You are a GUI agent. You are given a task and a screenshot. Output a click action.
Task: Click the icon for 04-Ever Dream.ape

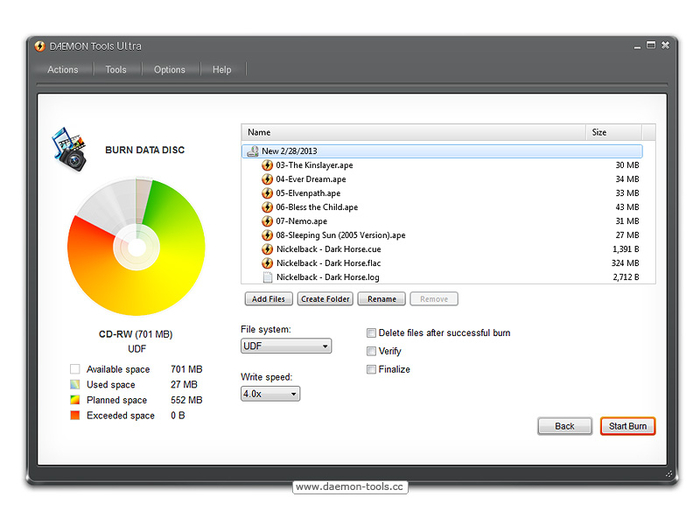click(267, 179)
